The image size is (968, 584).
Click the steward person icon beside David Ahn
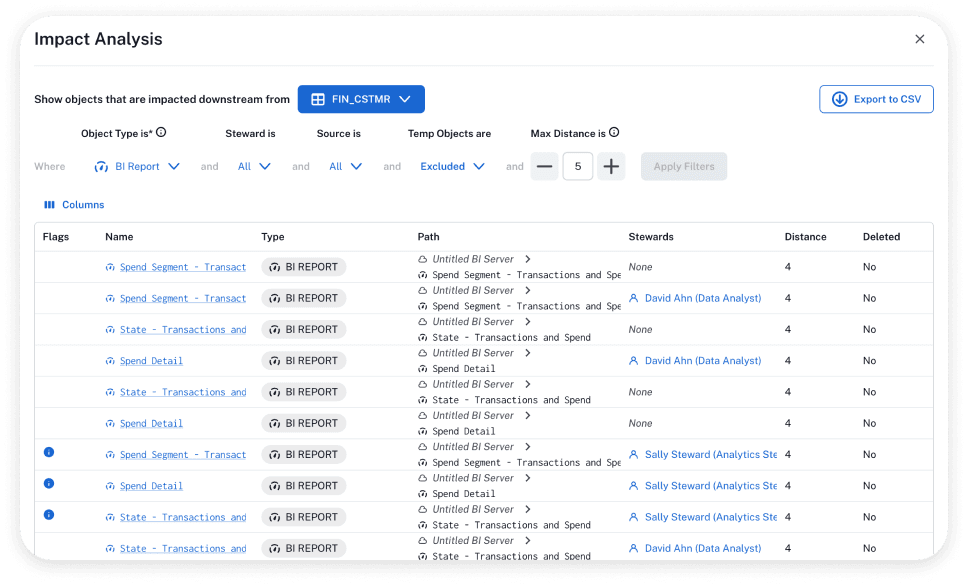coord(634,298)
